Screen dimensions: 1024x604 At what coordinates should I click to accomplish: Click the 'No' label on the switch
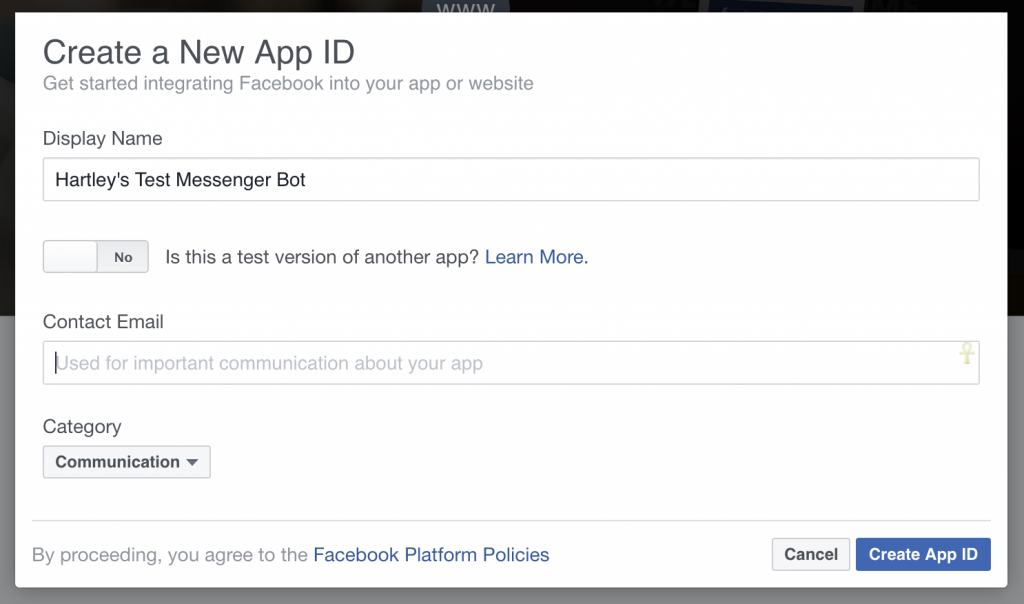tap(123, 257)
